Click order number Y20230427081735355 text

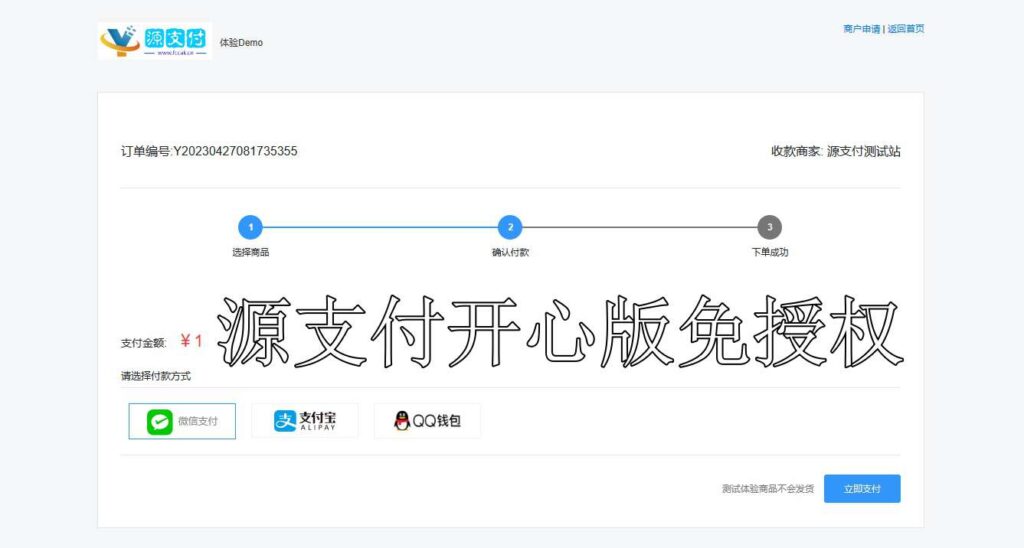point(235,151)
